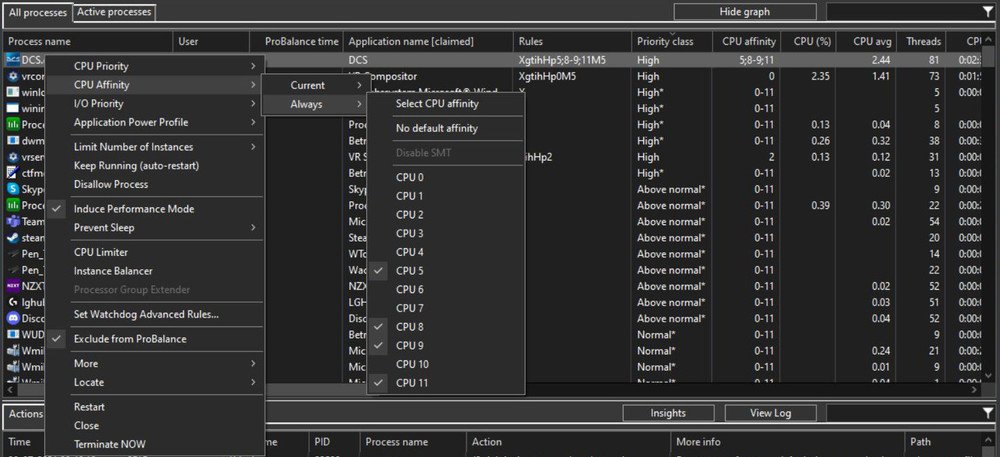This screenshot has height=457, width=1000.
Task: Click the Steam process icon
Action: (13, 238)
